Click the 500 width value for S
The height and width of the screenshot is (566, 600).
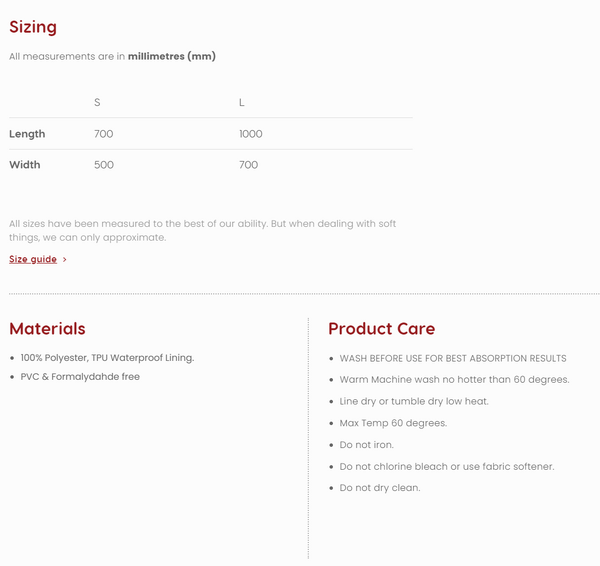pyautogui.click(x=104, y=165)
